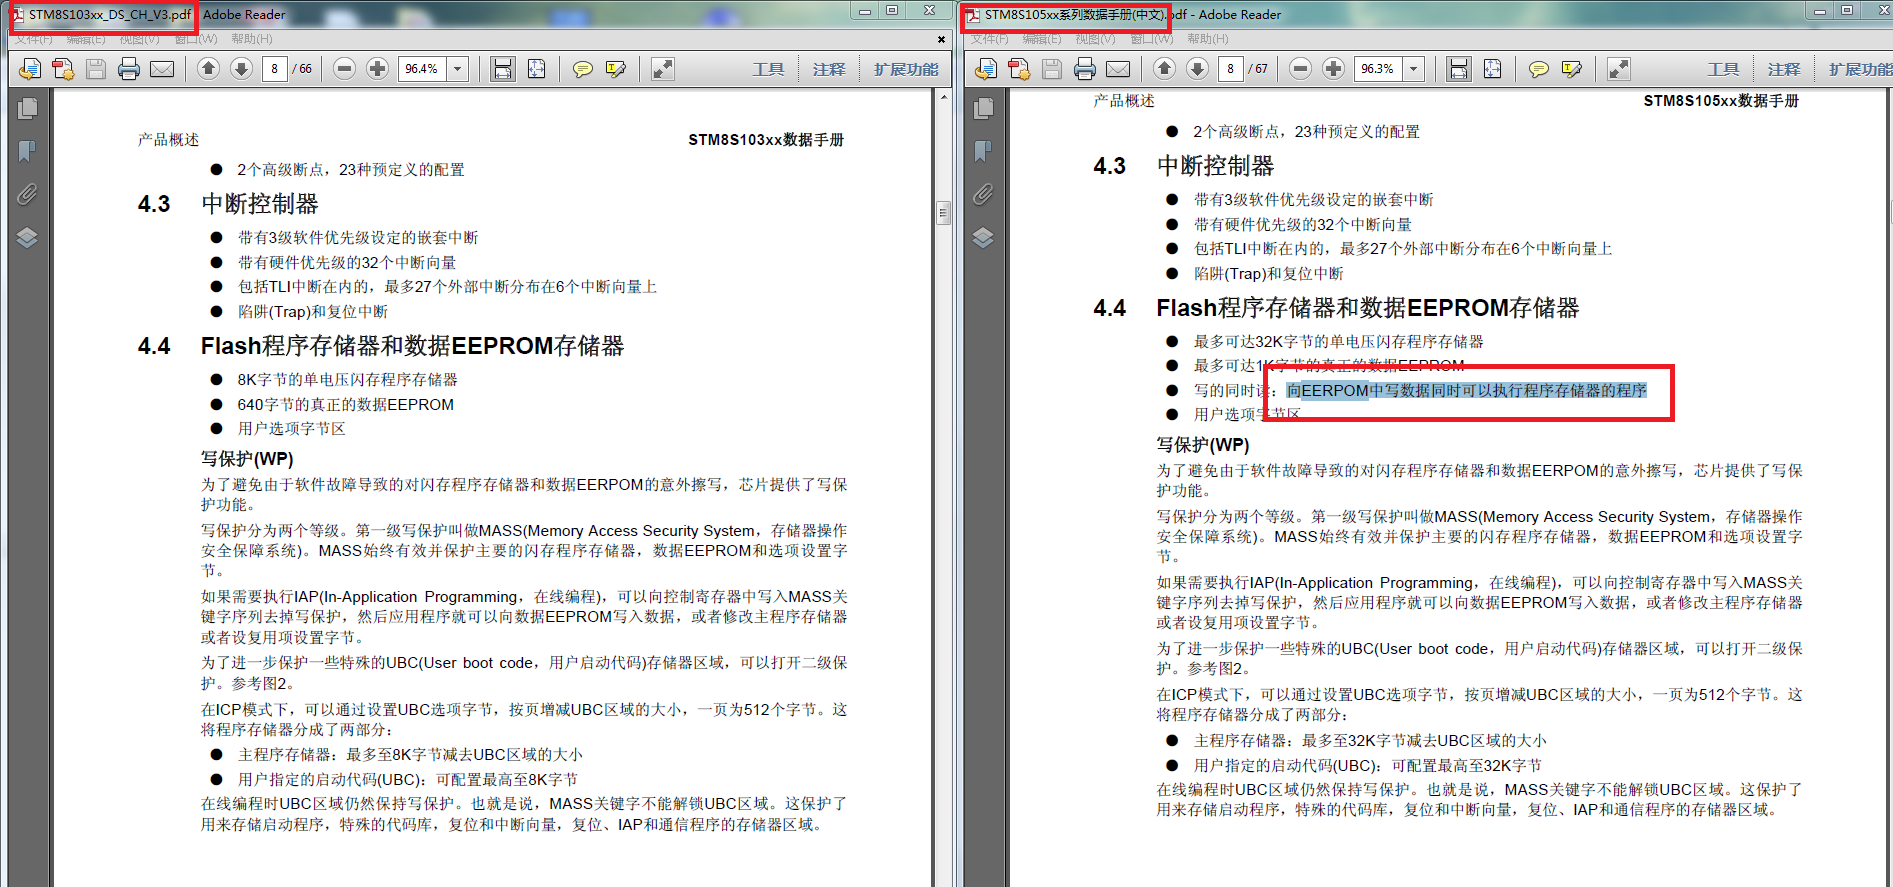Go to previous page in STM8S105 window

click(1164, 68)
